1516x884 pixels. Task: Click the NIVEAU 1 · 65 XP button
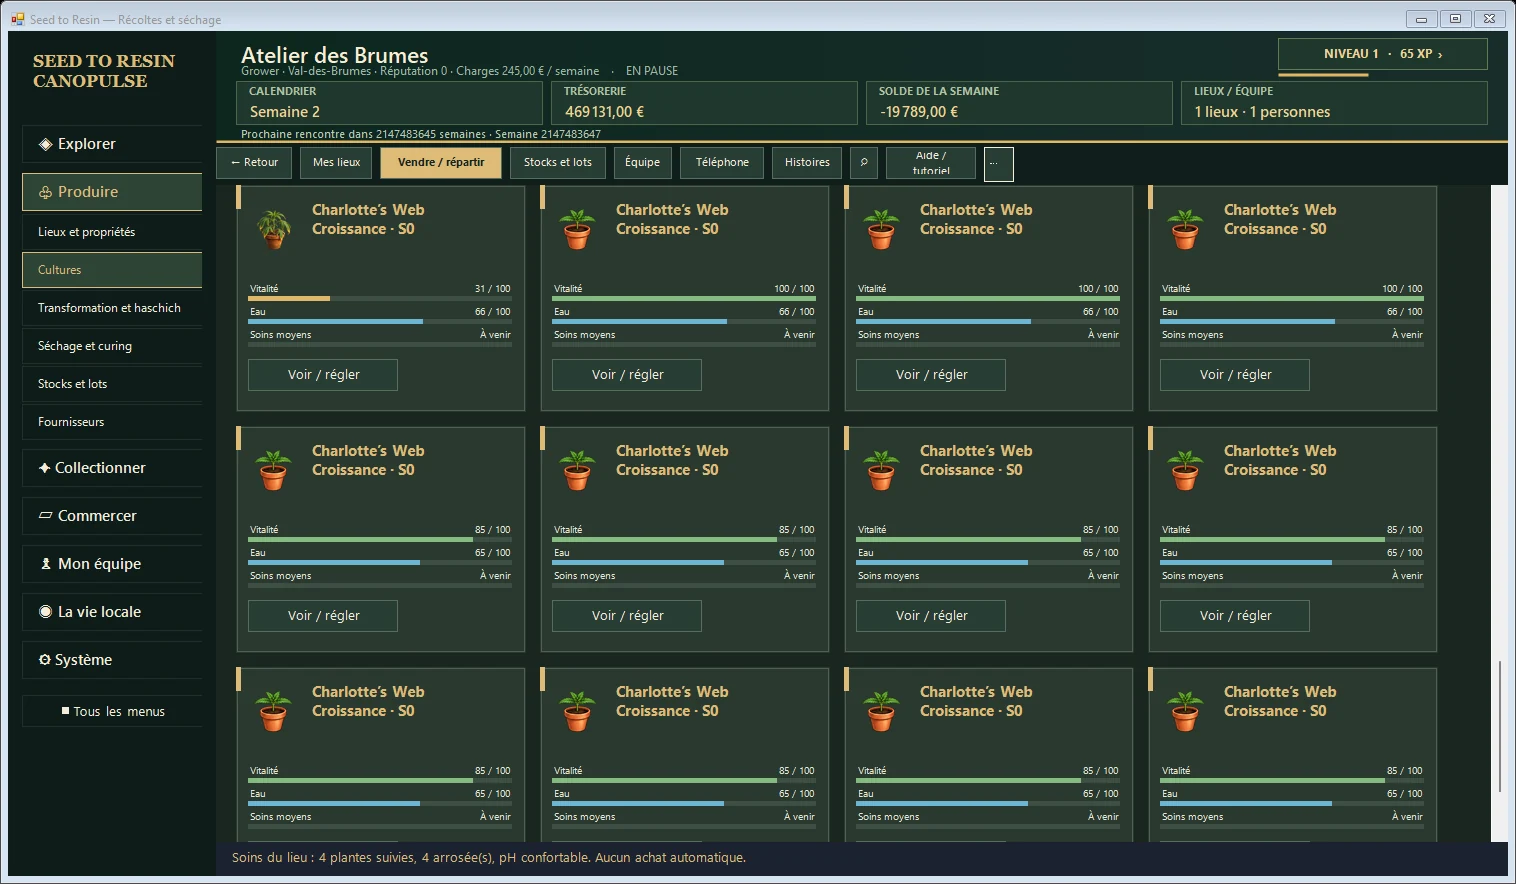[x=1383, y=54]
